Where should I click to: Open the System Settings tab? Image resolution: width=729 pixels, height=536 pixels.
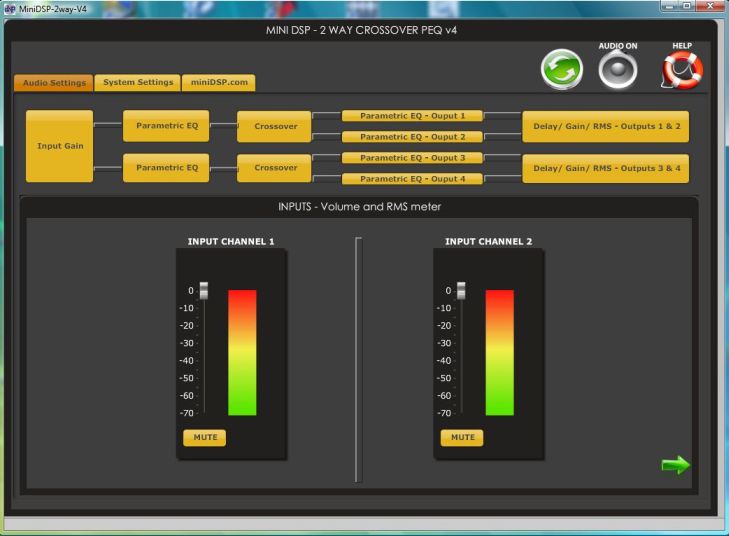coord(138,82)
